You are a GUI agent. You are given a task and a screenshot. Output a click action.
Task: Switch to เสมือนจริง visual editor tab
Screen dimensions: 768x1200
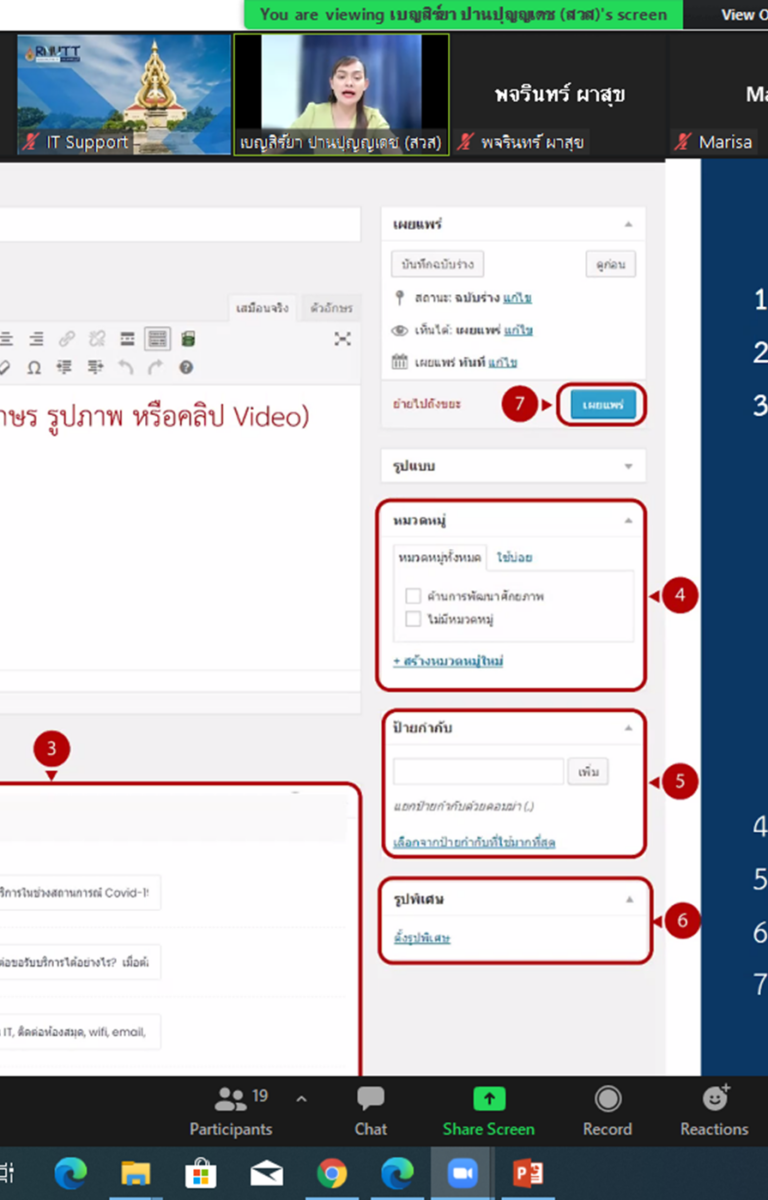tap(262, 308)
